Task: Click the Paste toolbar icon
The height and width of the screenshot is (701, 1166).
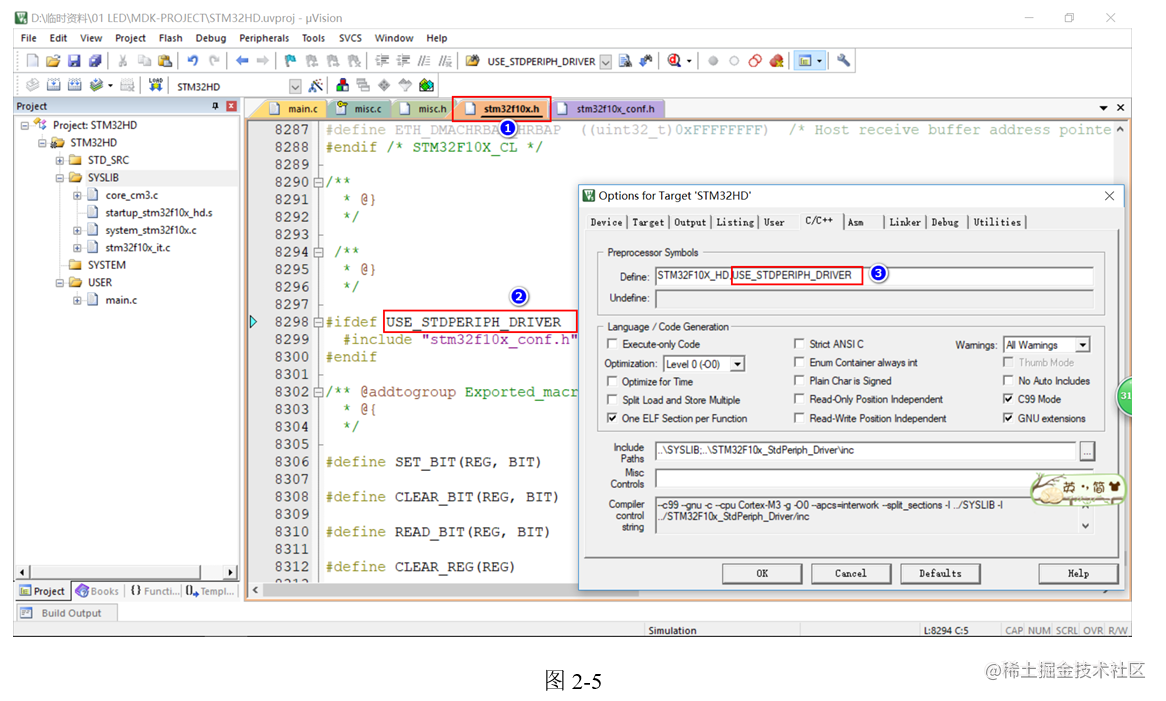Action: point(165,61)
